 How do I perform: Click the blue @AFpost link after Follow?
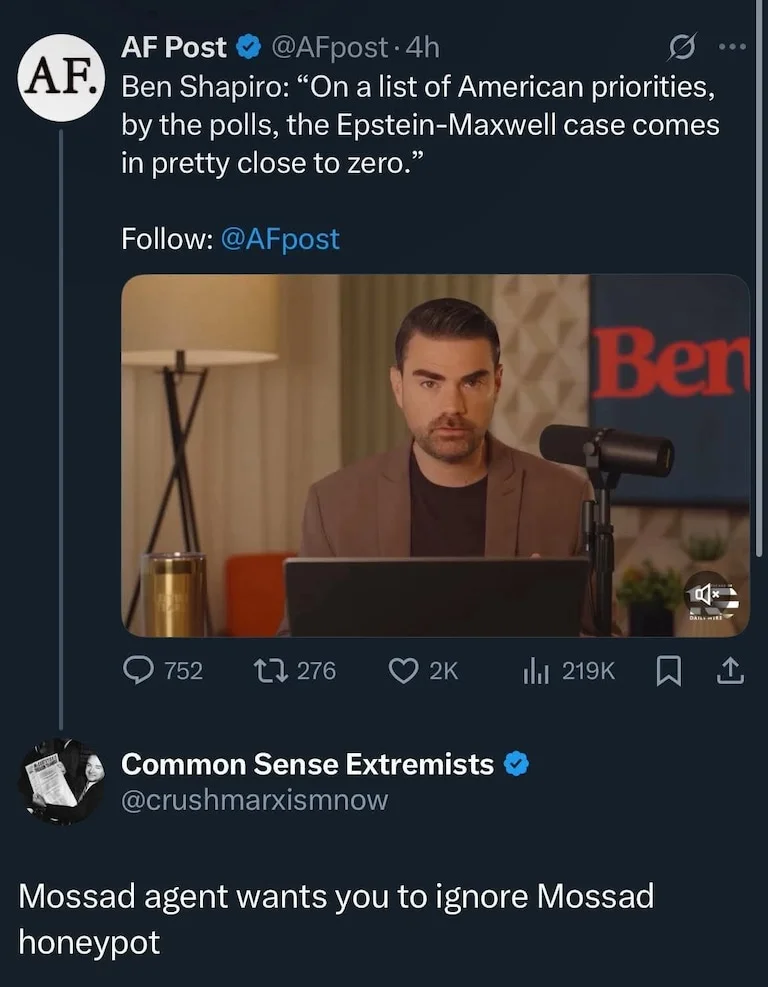[279, 239]
